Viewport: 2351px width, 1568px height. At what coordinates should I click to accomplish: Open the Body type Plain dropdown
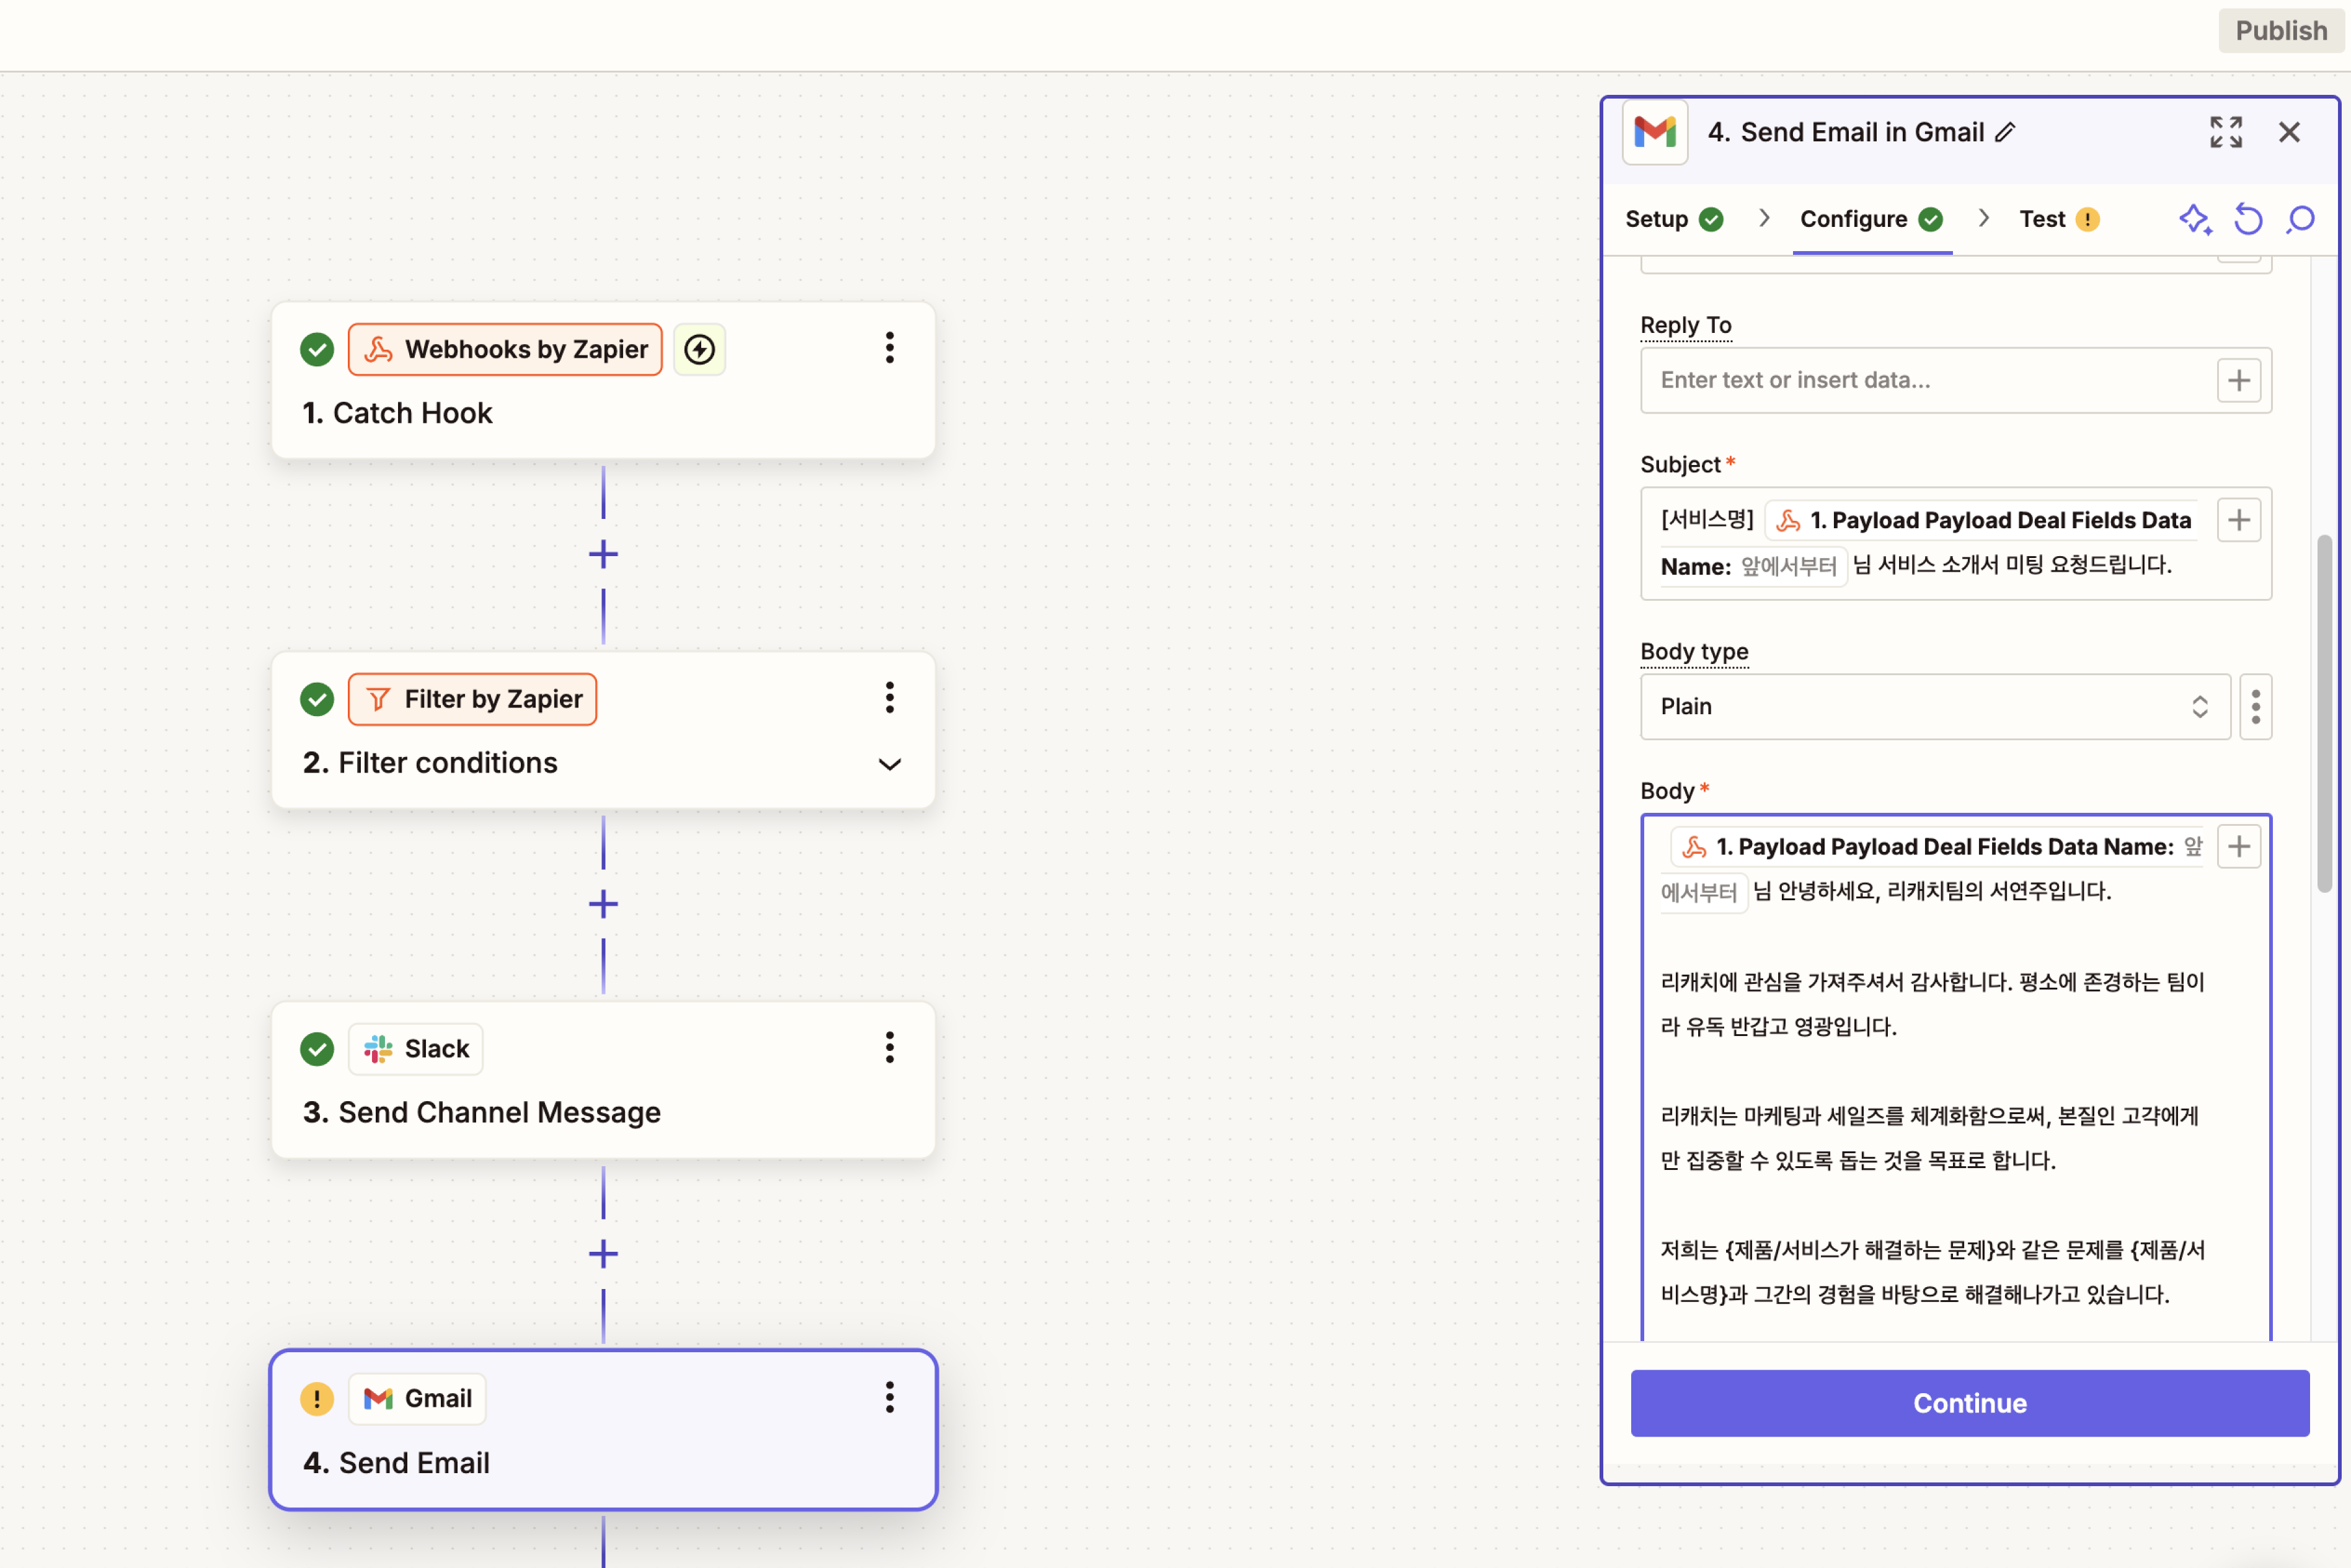(x=1935, y=707)
